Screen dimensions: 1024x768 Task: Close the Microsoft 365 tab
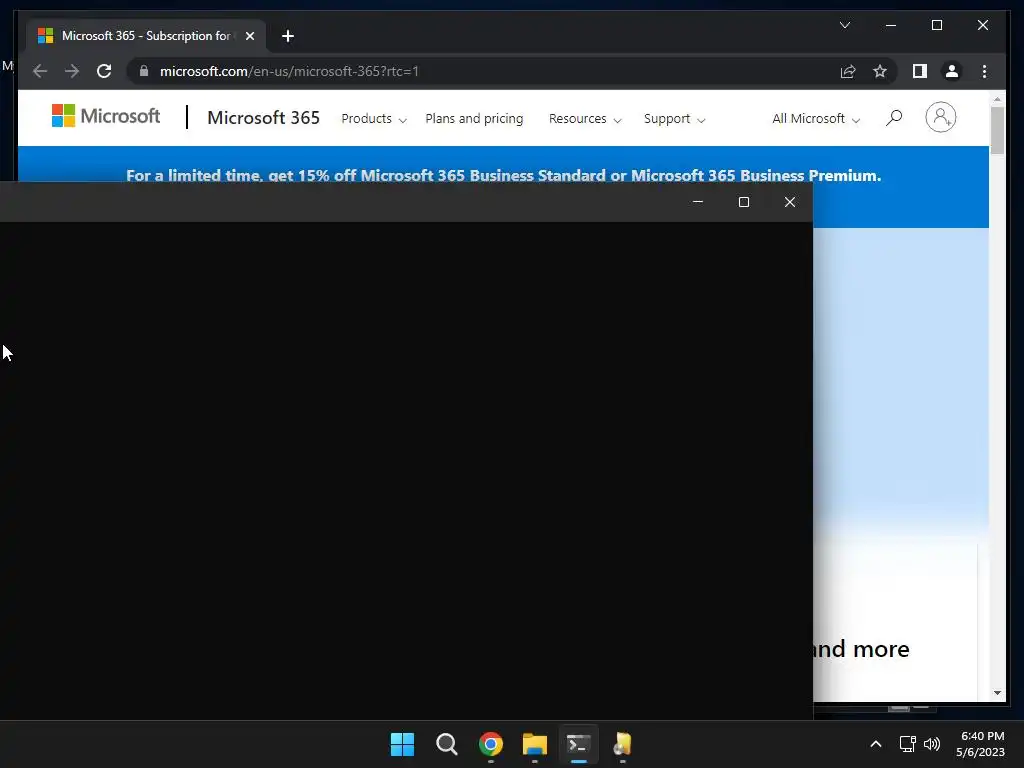click(x=249, y=36)
